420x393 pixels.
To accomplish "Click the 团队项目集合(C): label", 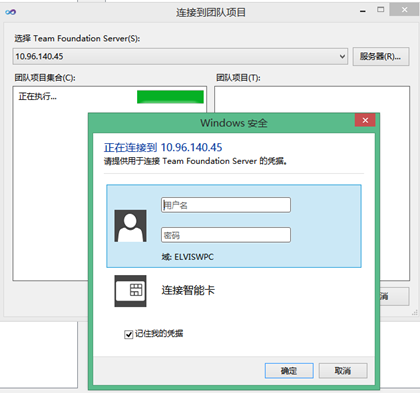I will pyautogui.click(x=45, y=78).
